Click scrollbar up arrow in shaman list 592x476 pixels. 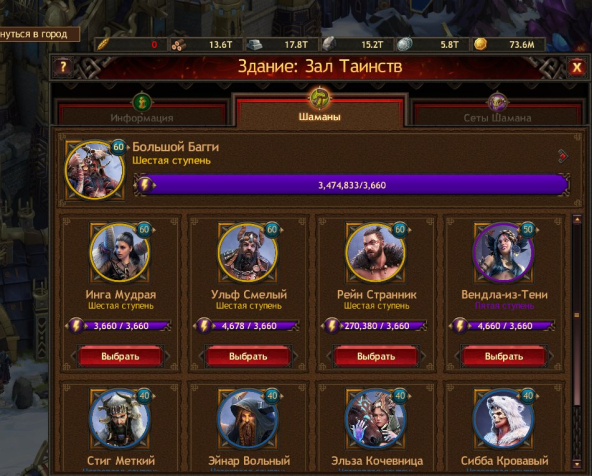coord(577,219)
